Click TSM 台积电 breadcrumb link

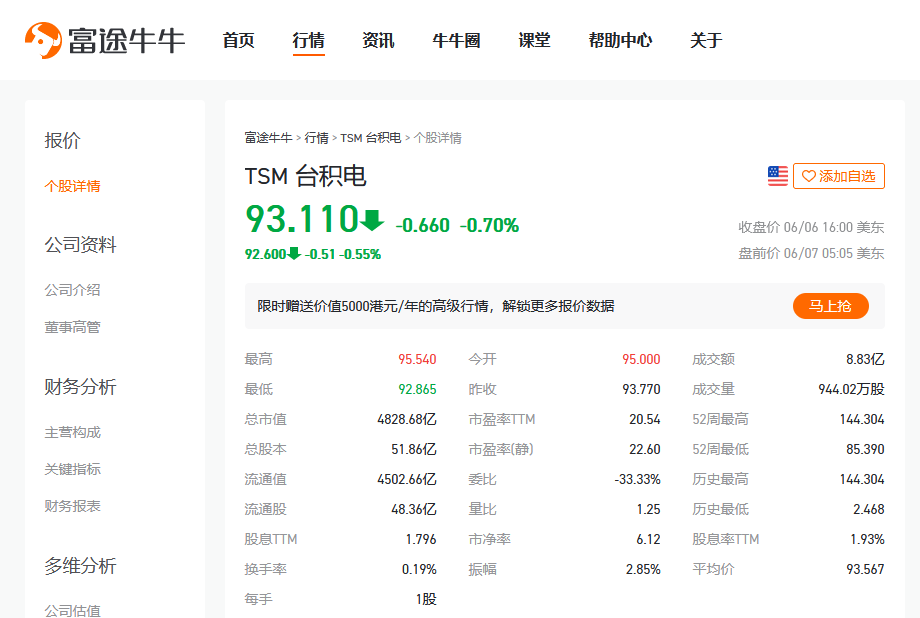point(370,137)
